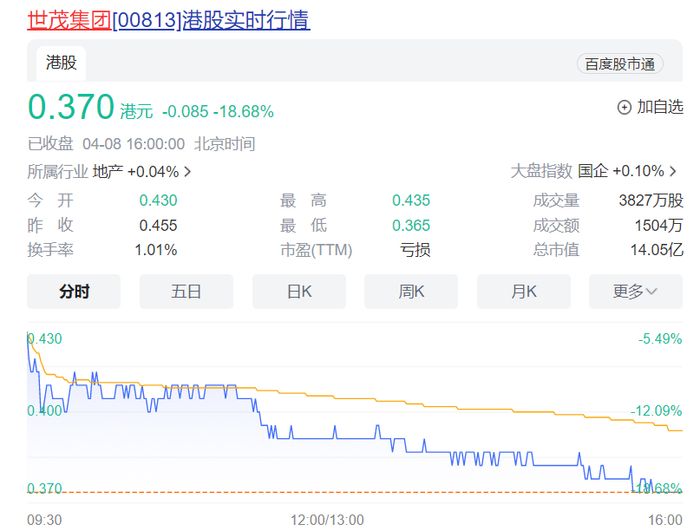Click the 成交额 value 1504万

coord(659,225)
